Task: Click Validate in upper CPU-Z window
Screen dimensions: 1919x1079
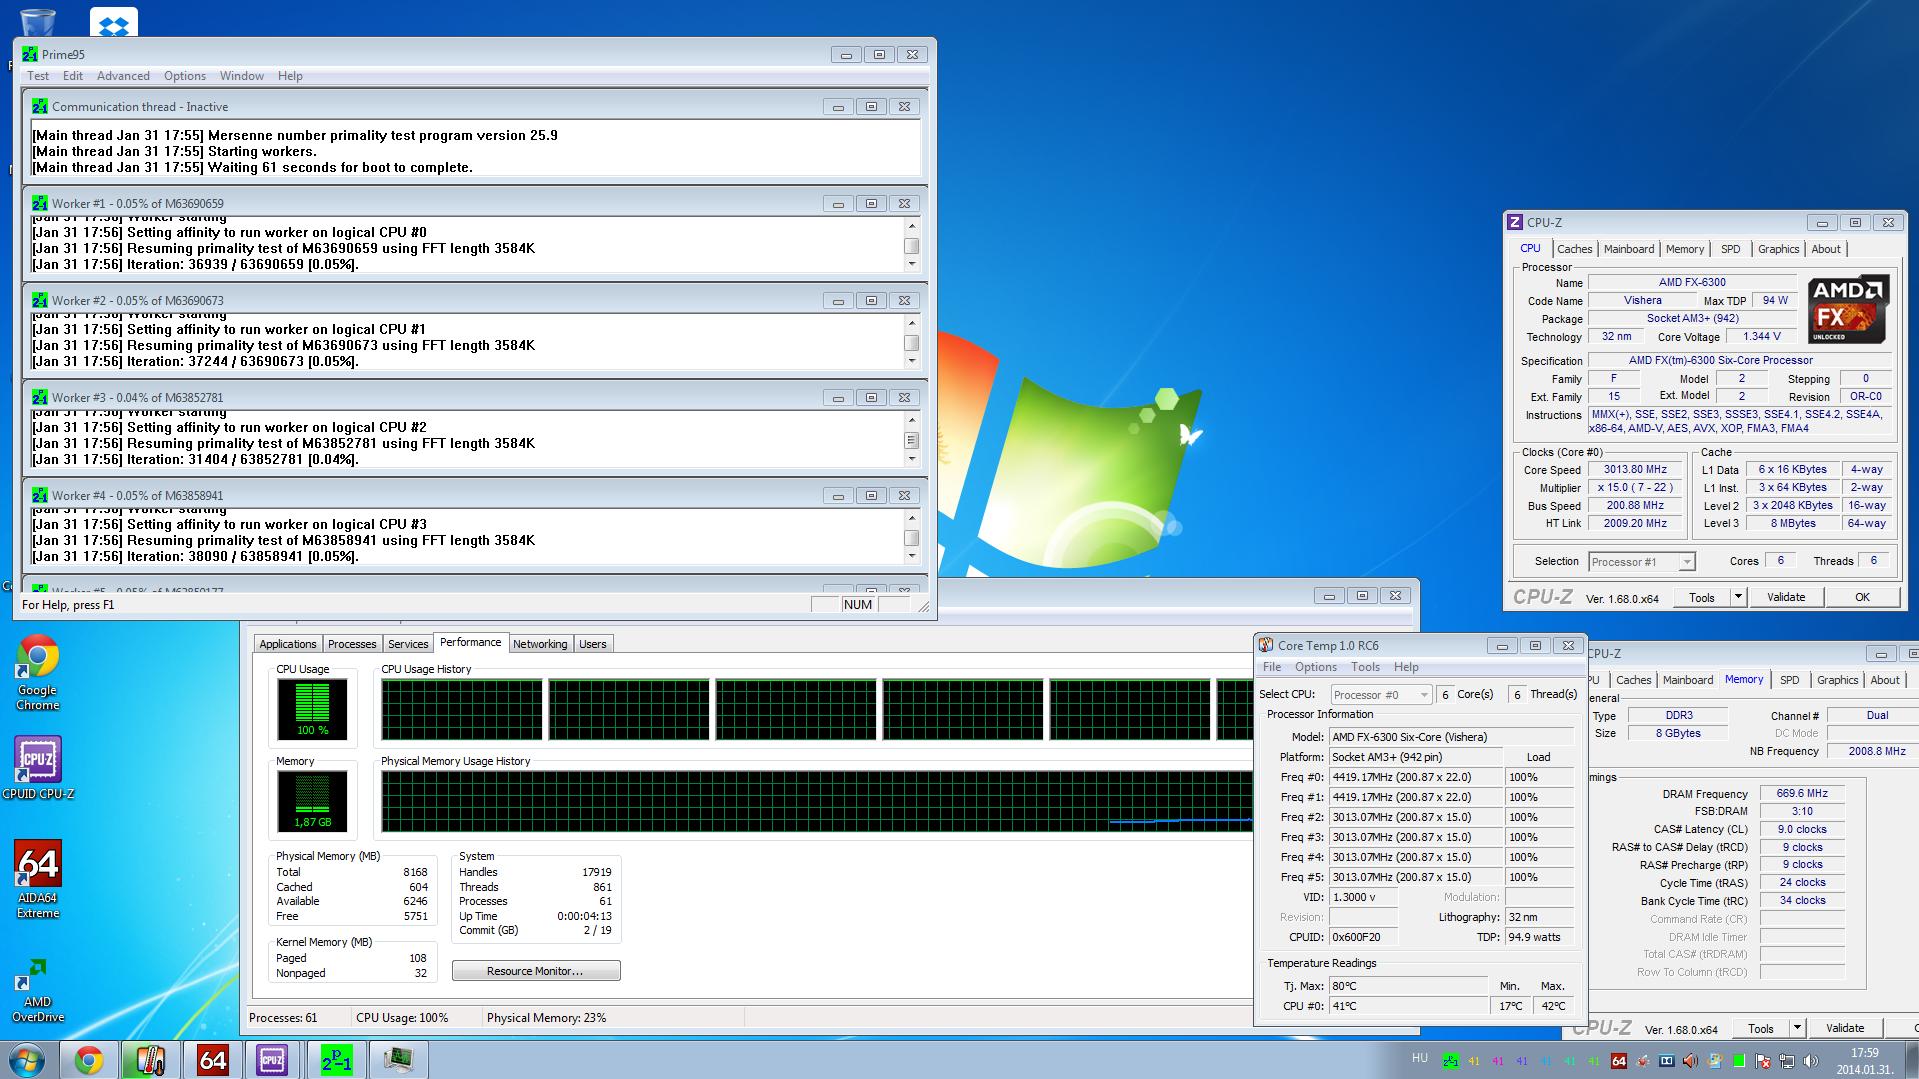Action: click(1786, 597)
